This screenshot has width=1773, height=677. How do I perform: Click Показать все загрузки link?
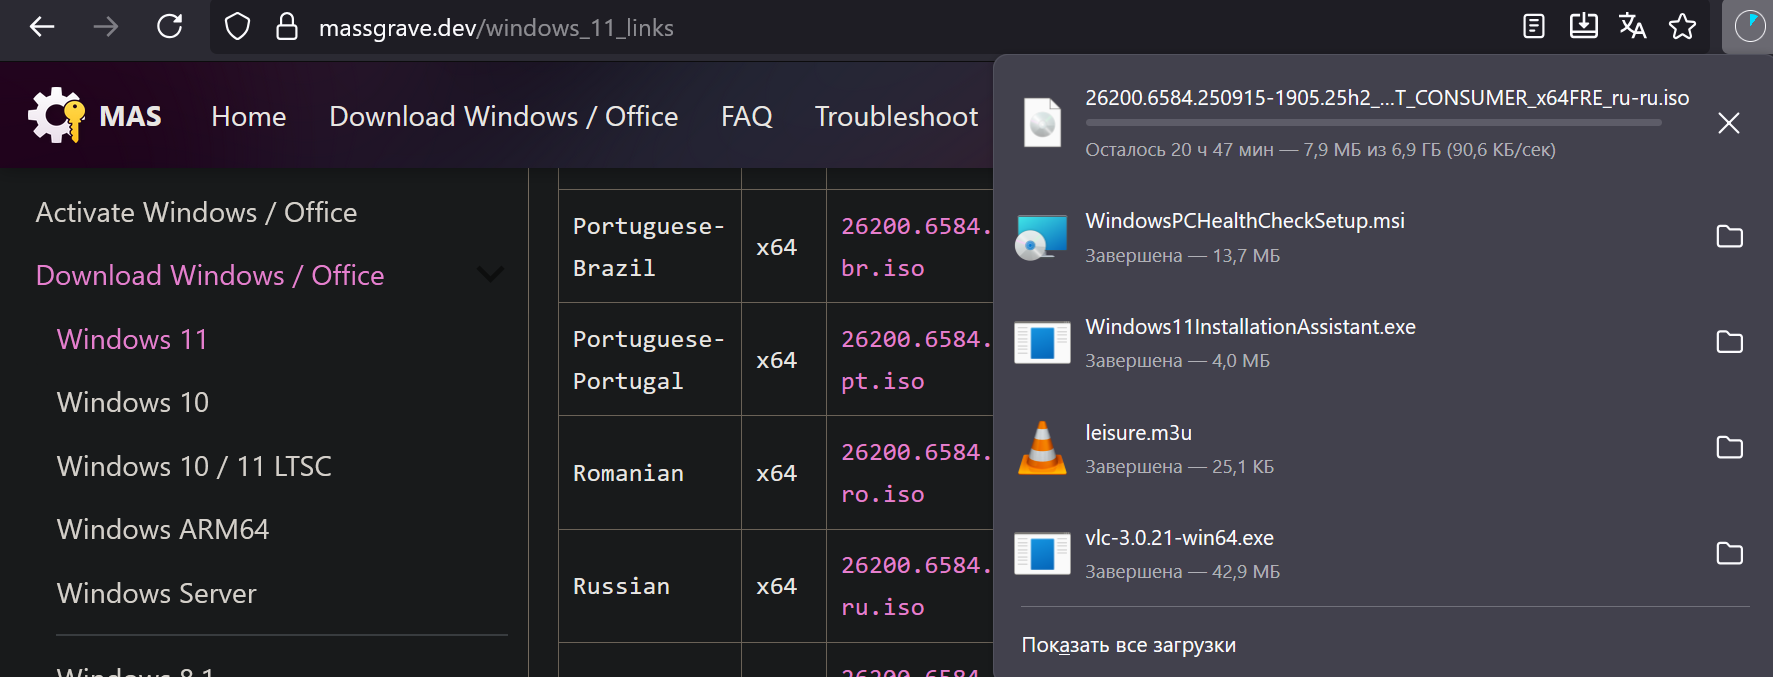[1128, 645]
